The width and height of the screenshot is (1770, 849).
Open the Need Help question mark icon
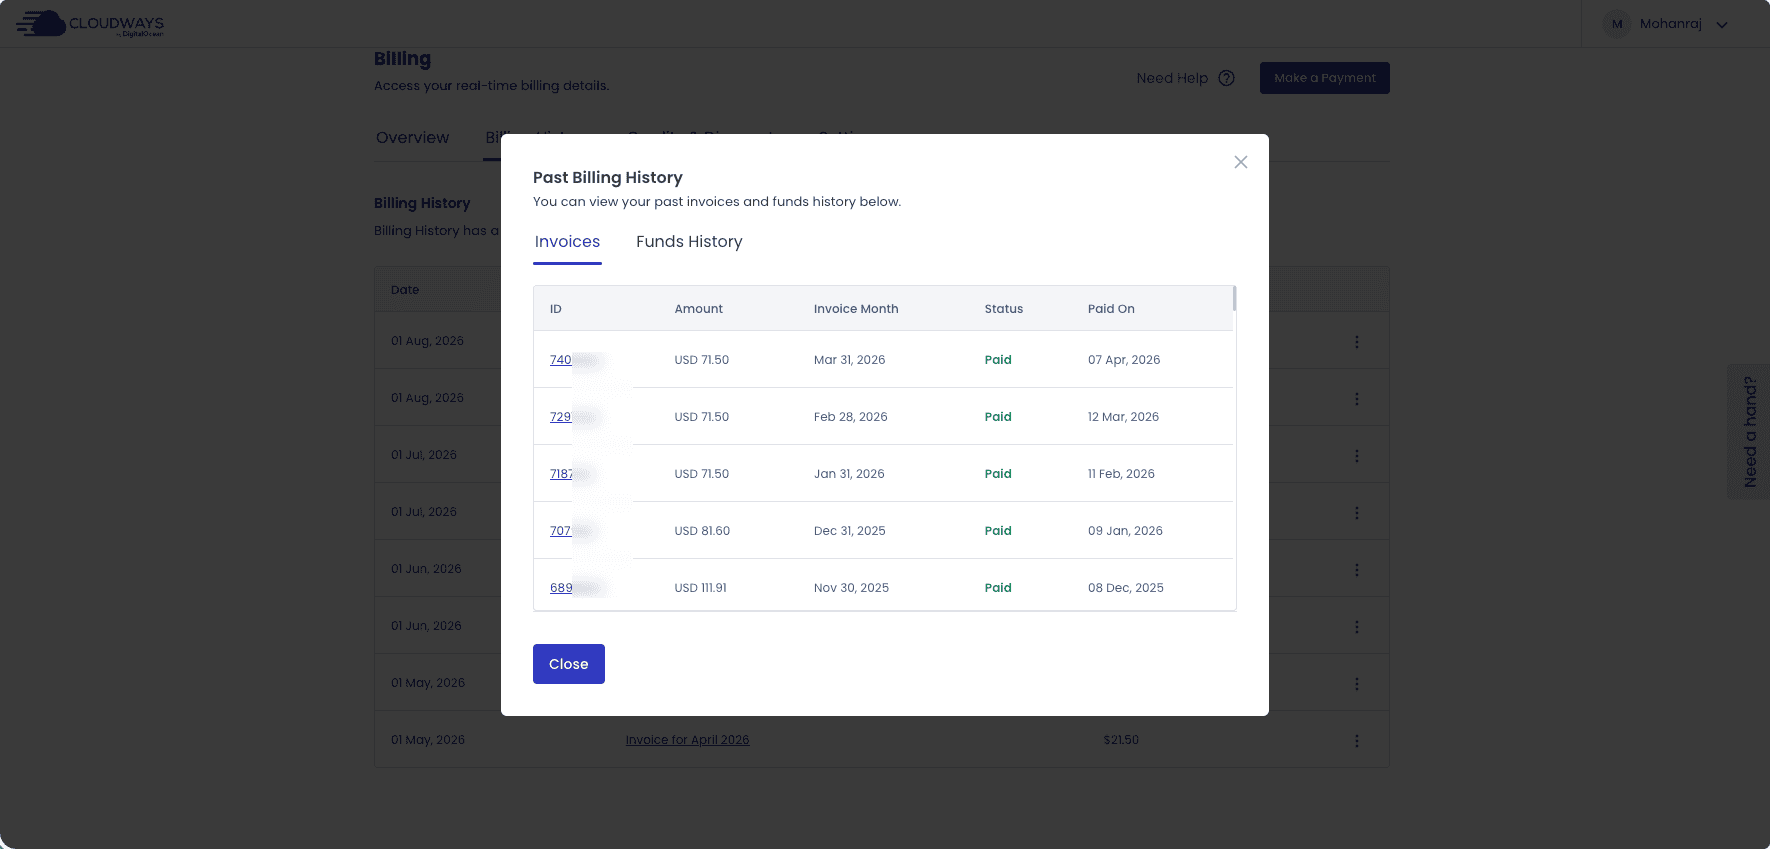click(1226, 78)
